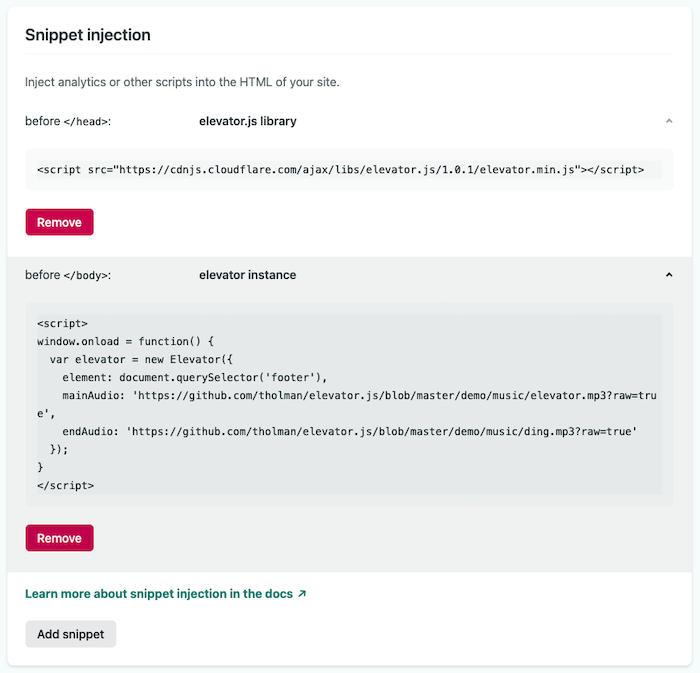The width and height of the screenshot is (700, 673).
Task: Open Learn more about snippet injection link
Action: pos(159,594)
